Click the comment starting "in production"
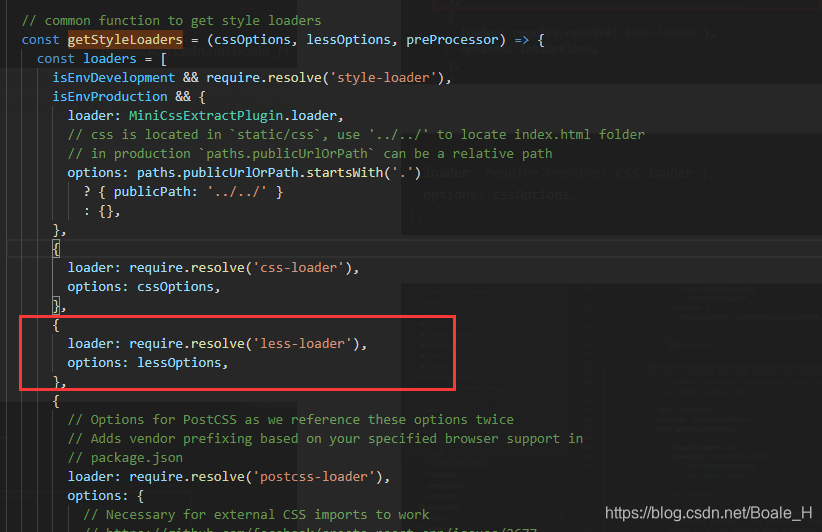822x532 pixels. tap(310, 154)
